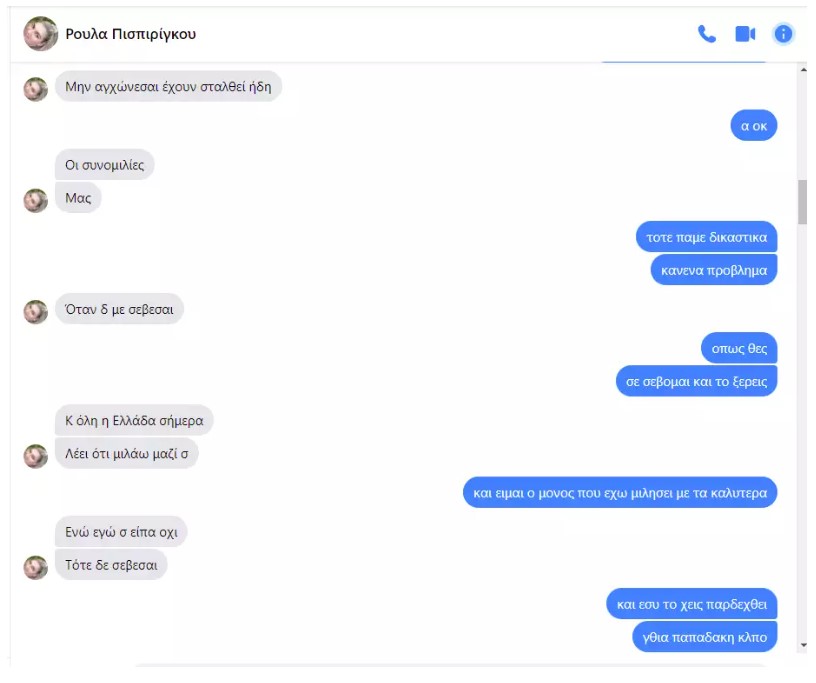Image resolution: width=816 pixels, height=683 pixels.
Task: Start a voice call with the phone icon
Action: [706, 34]
